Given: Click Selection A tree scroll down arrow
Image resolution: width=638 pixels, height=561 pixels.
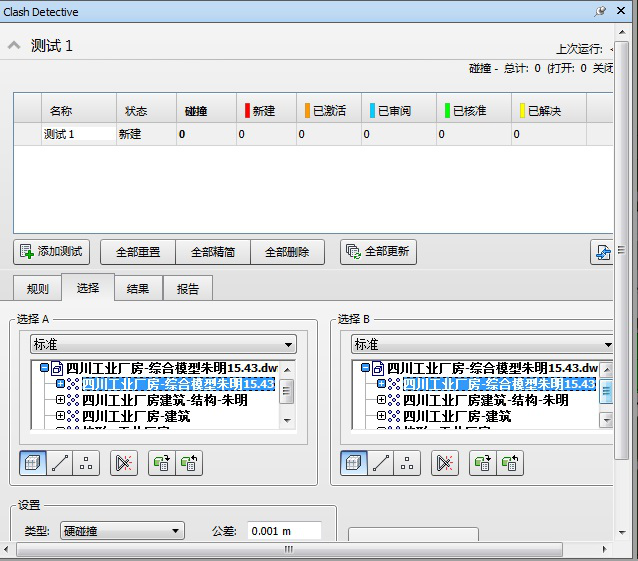Looking at the screenshot, I should 287,420.
